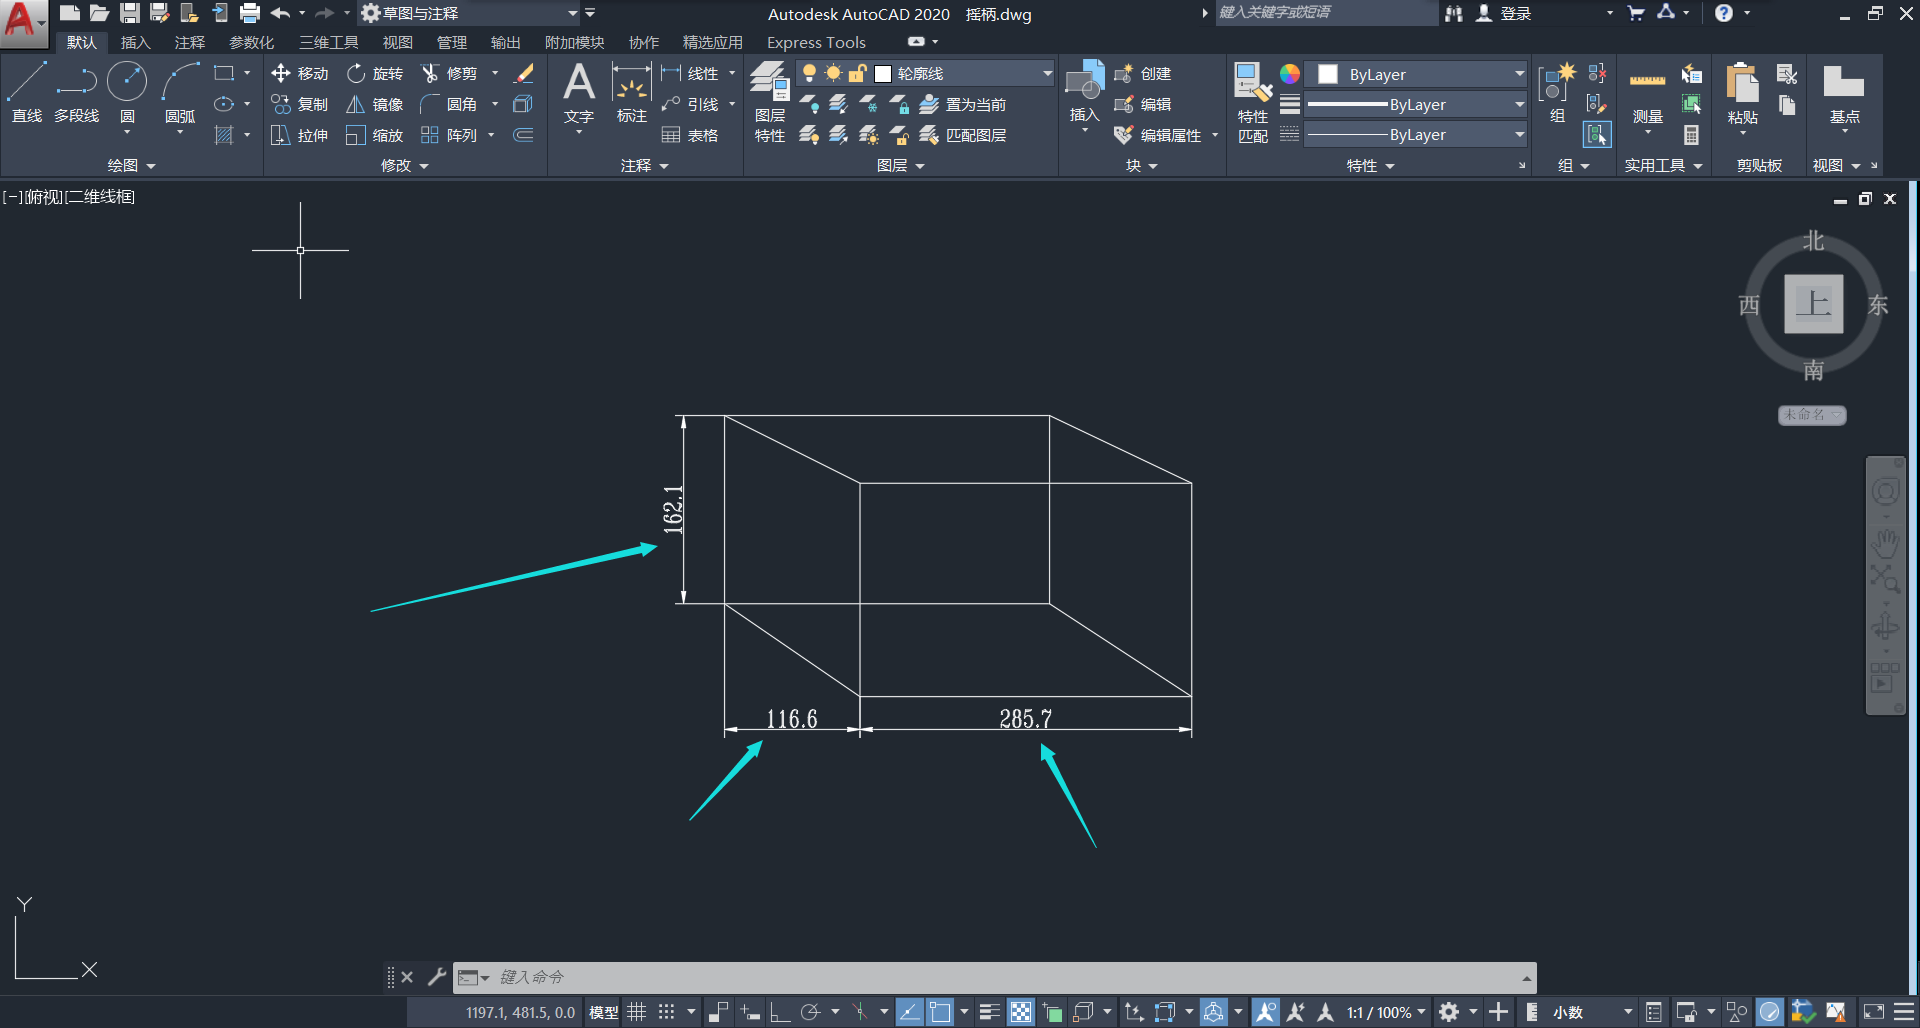Click the 轮廓线 layer white color swatch
The height and width of the screenshot is (1028, 1920).
tap(883, 74)
